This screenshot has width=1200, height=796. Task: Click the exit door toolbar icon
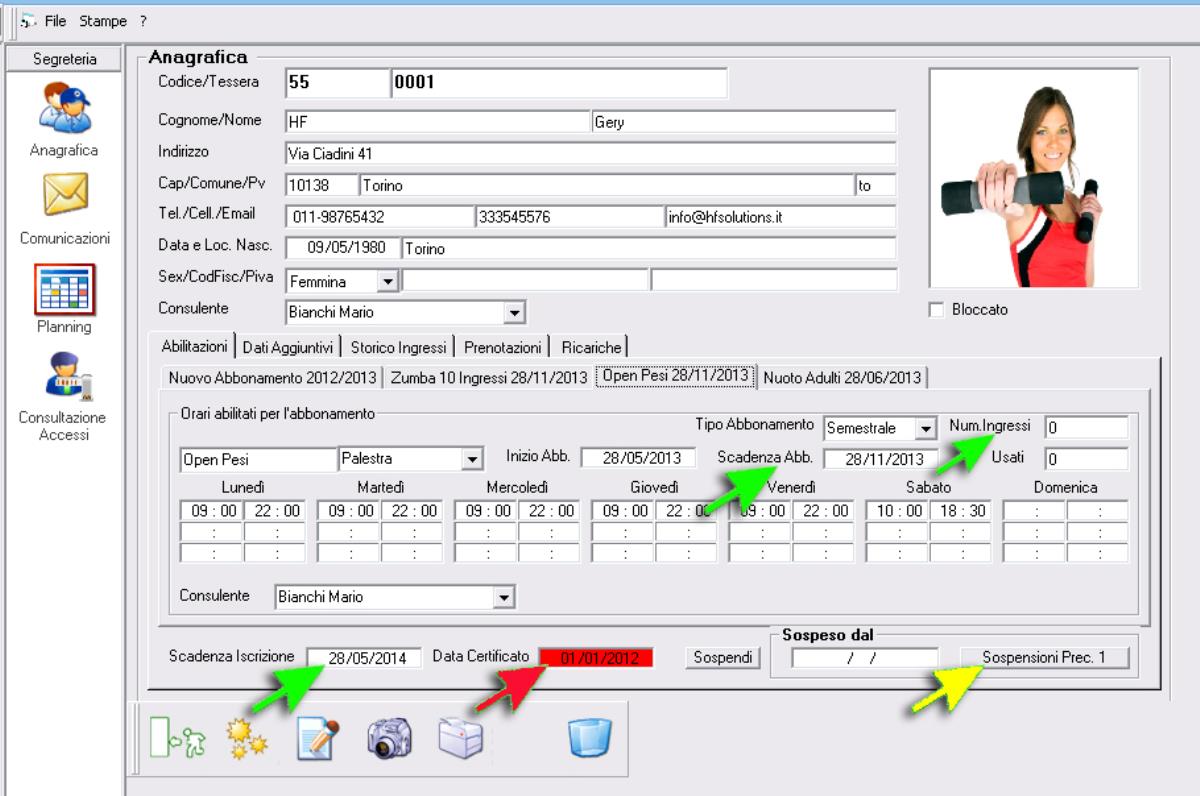pyautogui.click(x=171, y=738)
